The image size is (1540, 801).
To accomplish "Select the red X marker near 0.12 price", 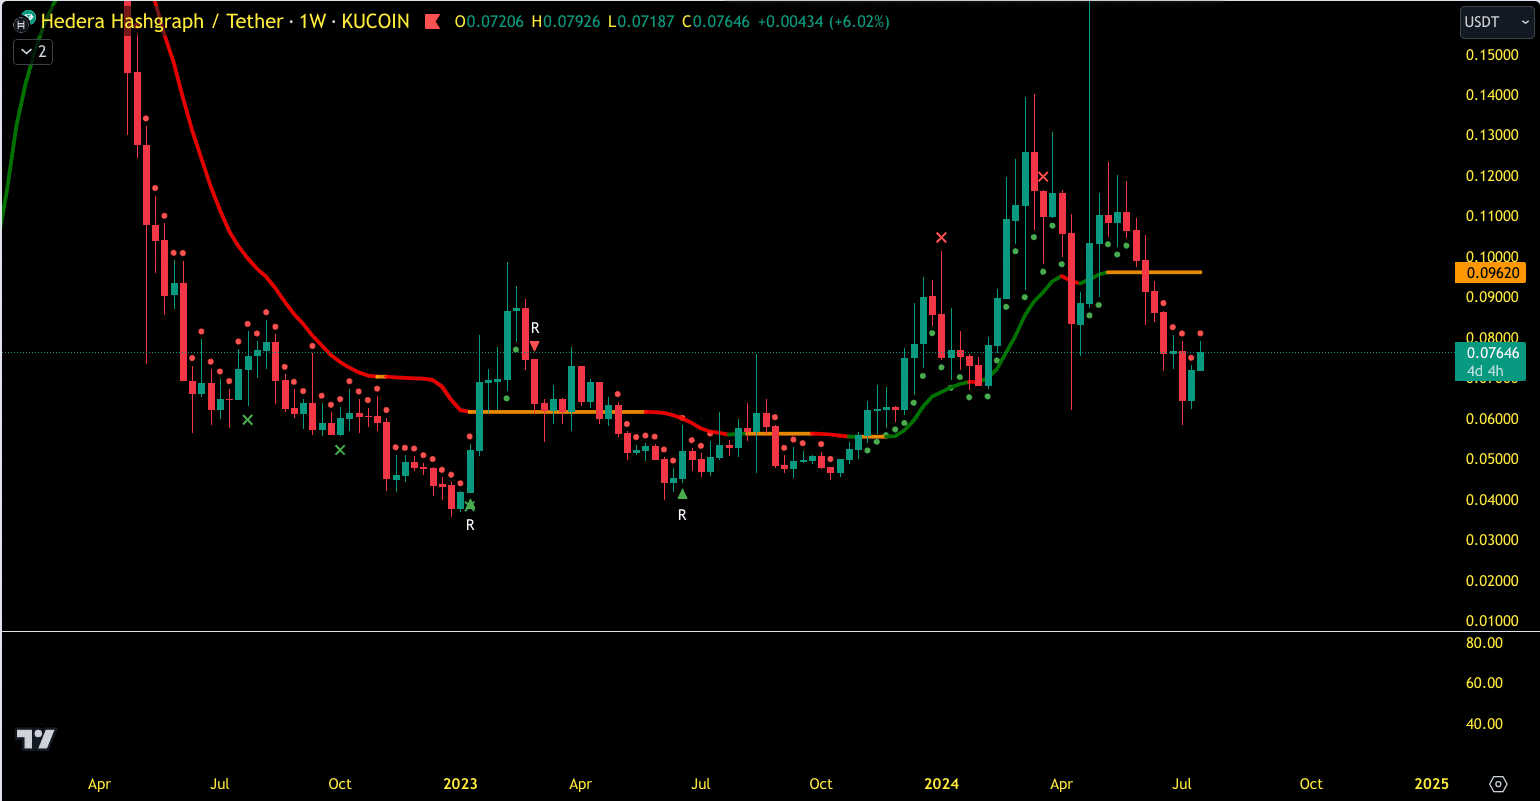I will 1043,177.
